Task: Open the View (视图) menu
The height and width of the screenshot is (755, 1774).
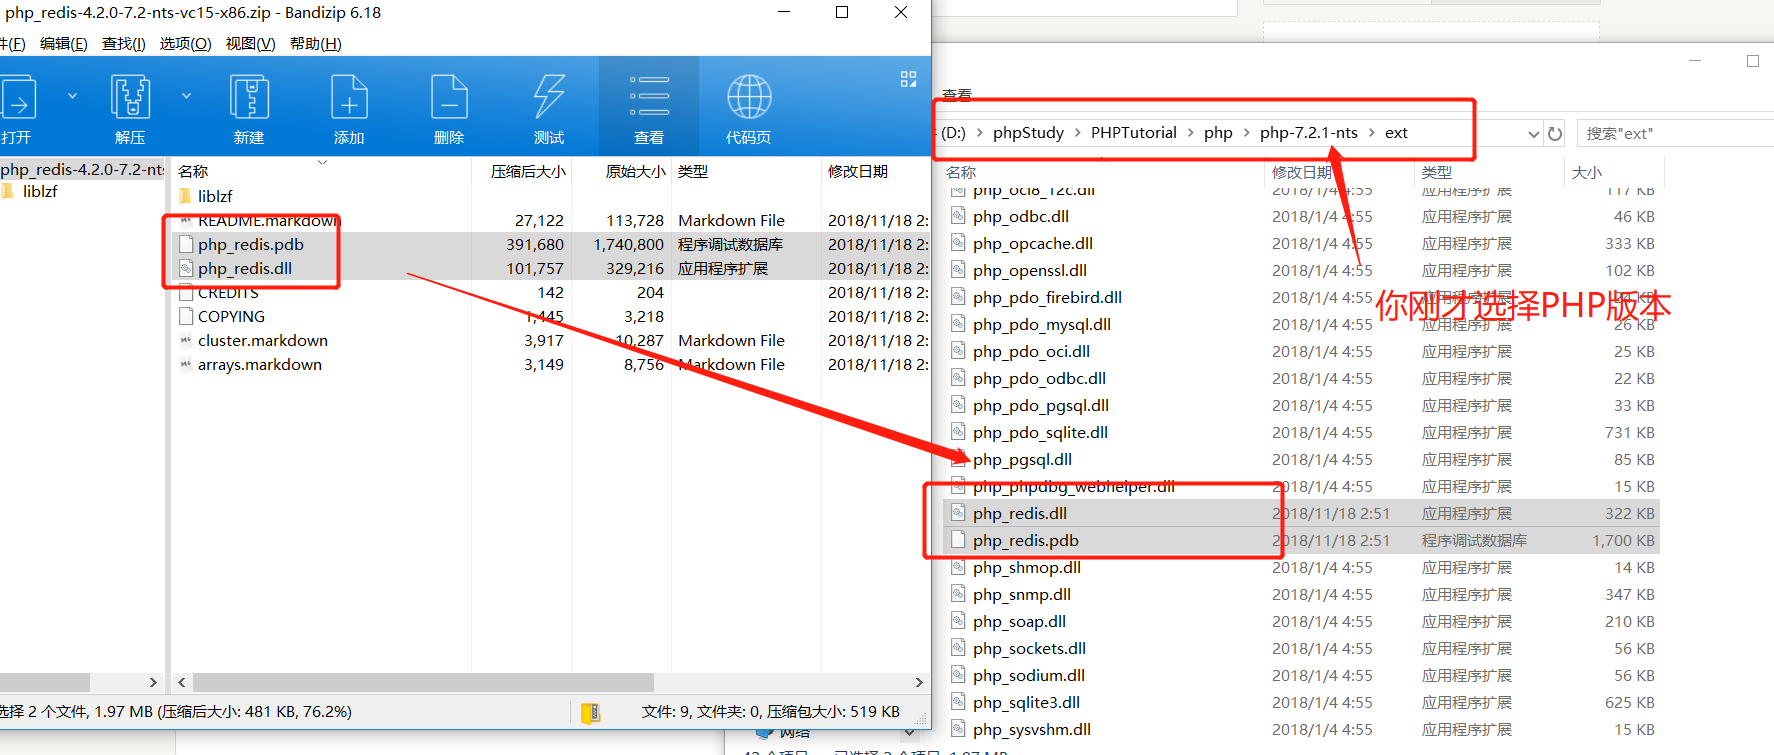Action: coord(250,43)
